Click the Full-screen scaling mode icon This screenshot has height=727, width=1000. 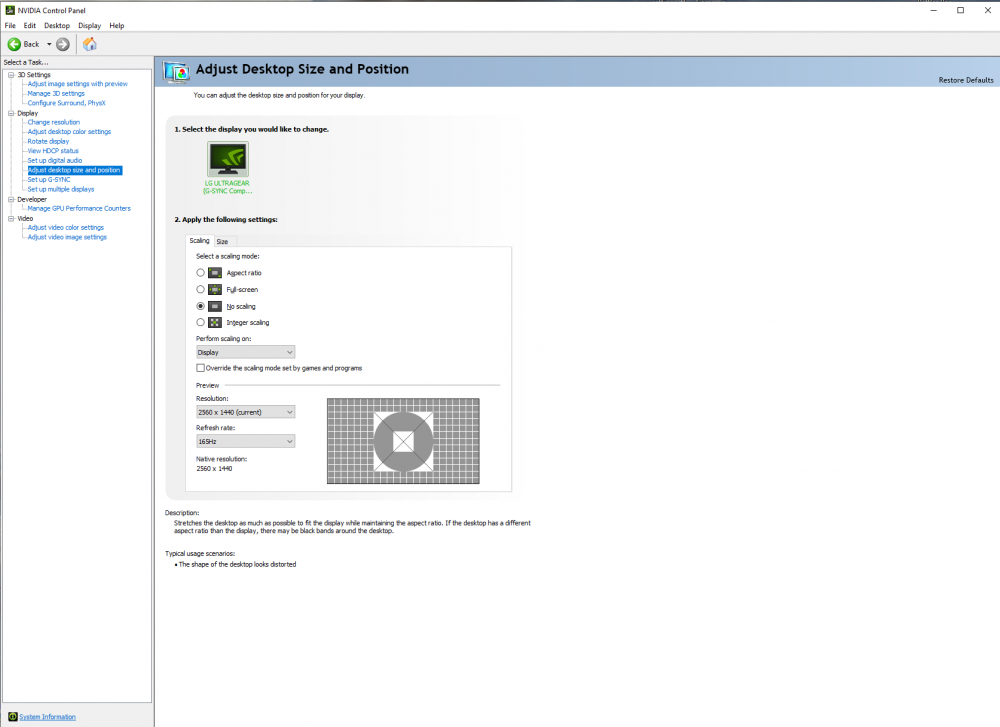(x=214, y=289)
